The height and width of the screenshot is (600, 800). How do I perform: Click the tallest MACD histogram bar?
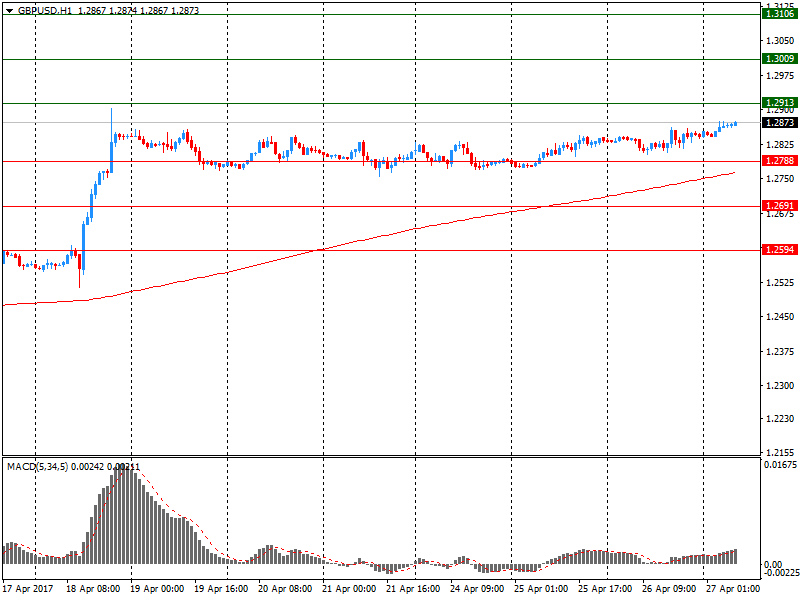(124, 515)
